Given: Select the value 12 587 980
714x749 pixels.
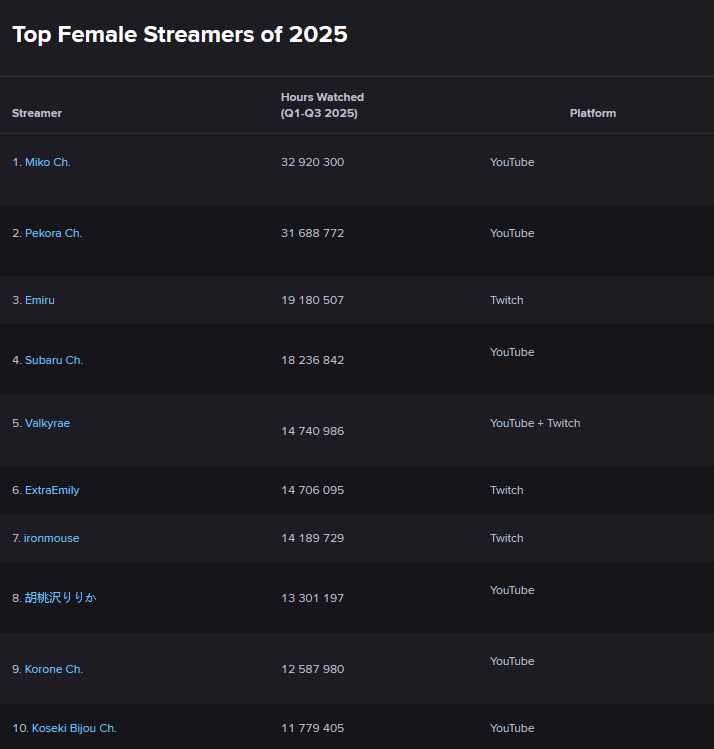Looking at the screenshot, I should (x=312, y=669).
